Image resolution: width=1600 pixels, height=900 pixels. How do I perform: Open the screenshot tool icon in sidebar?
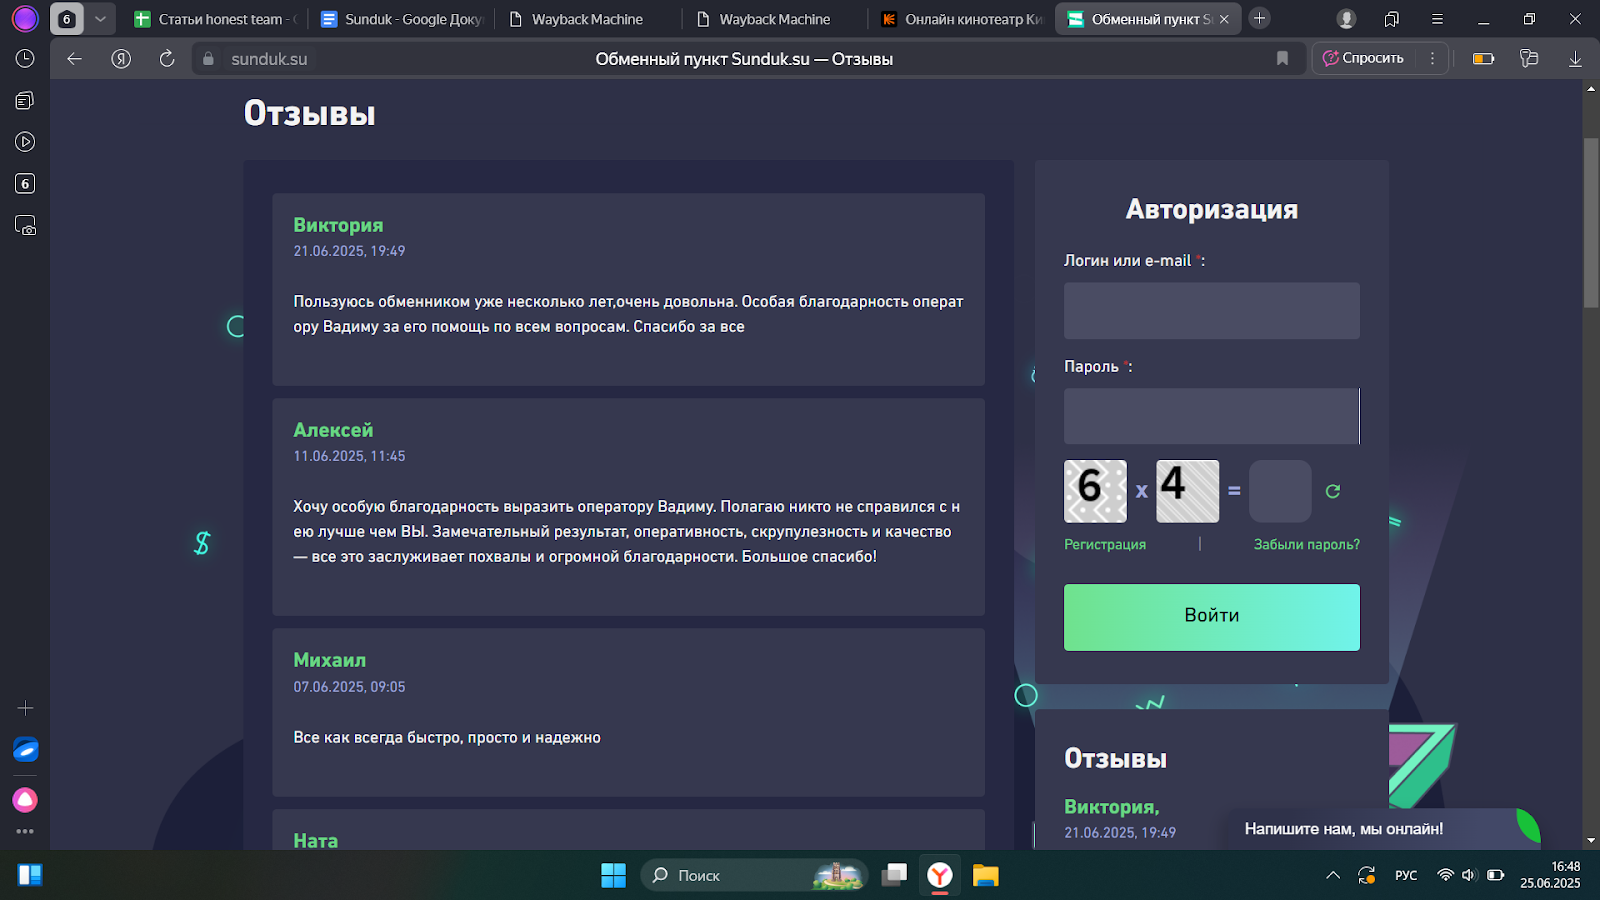[x=25, y=225]
